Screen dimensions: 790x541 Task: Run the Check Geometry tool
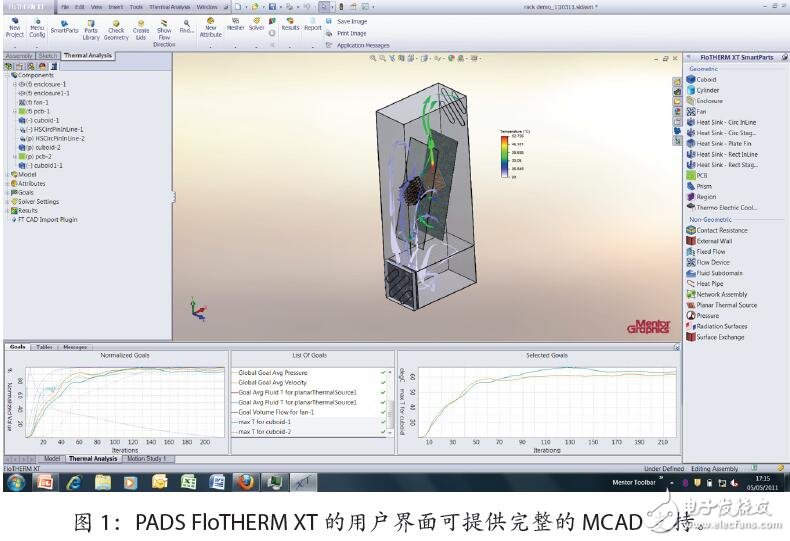tap(116, 26)
